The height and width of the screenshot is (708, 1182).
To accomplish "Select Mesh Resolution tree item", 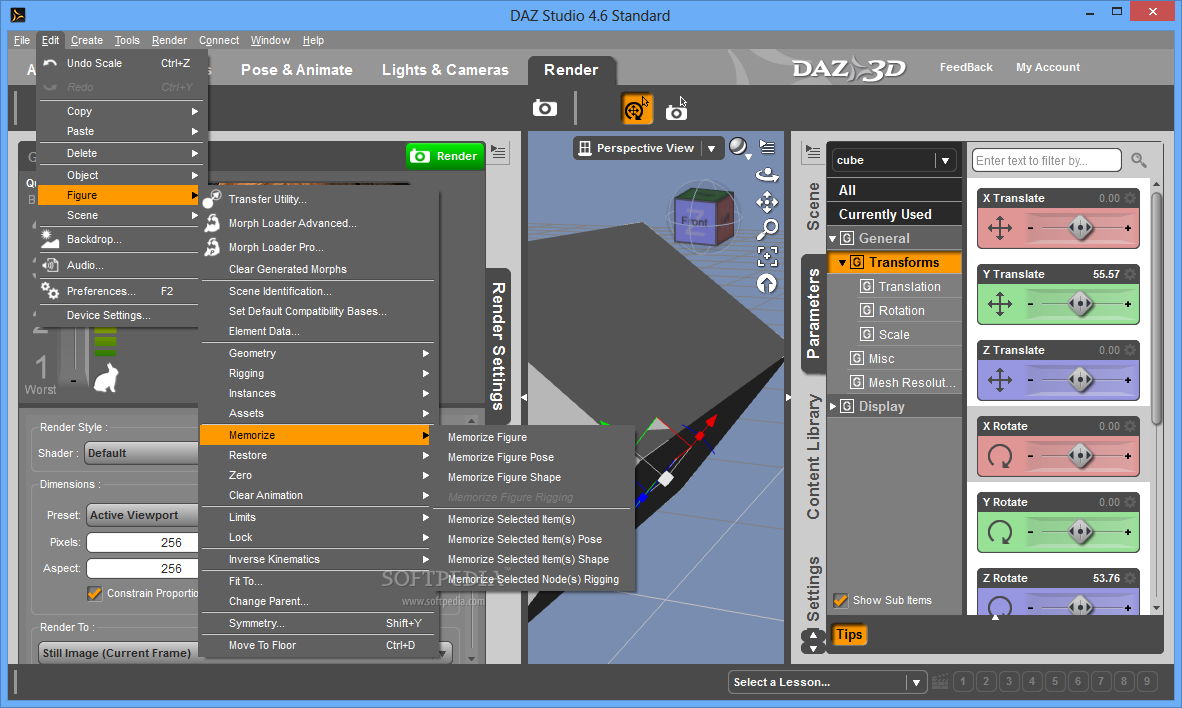I will pos(904,382).
